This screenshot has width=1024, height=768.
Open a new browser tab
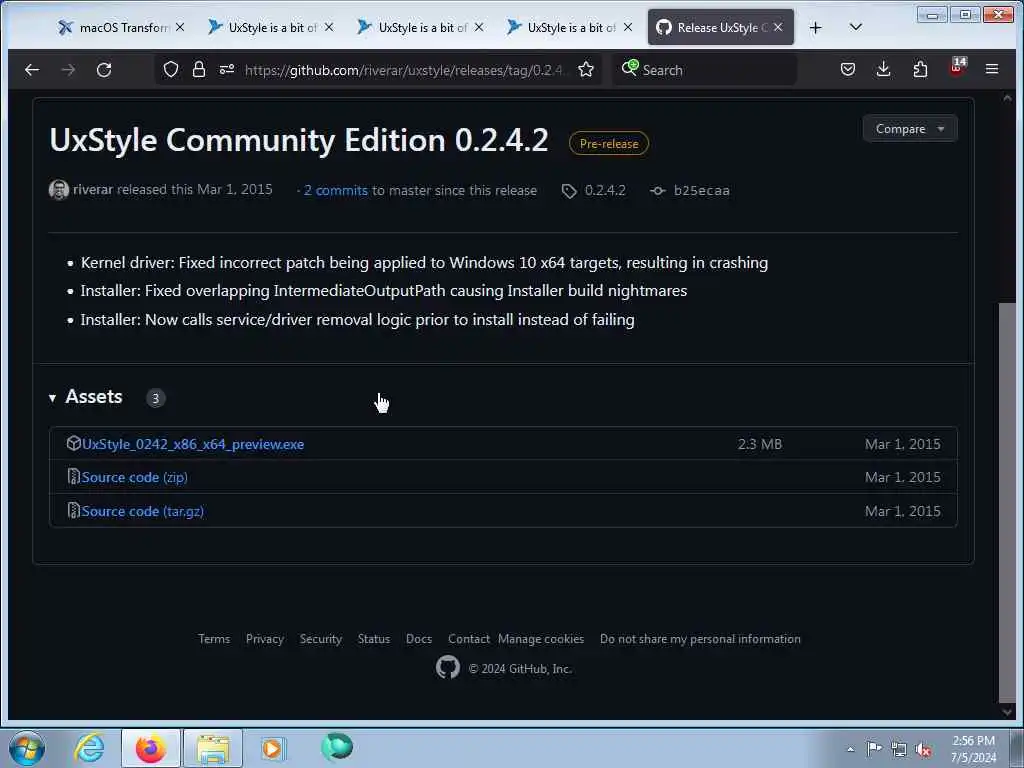click(x=815, y=27)
